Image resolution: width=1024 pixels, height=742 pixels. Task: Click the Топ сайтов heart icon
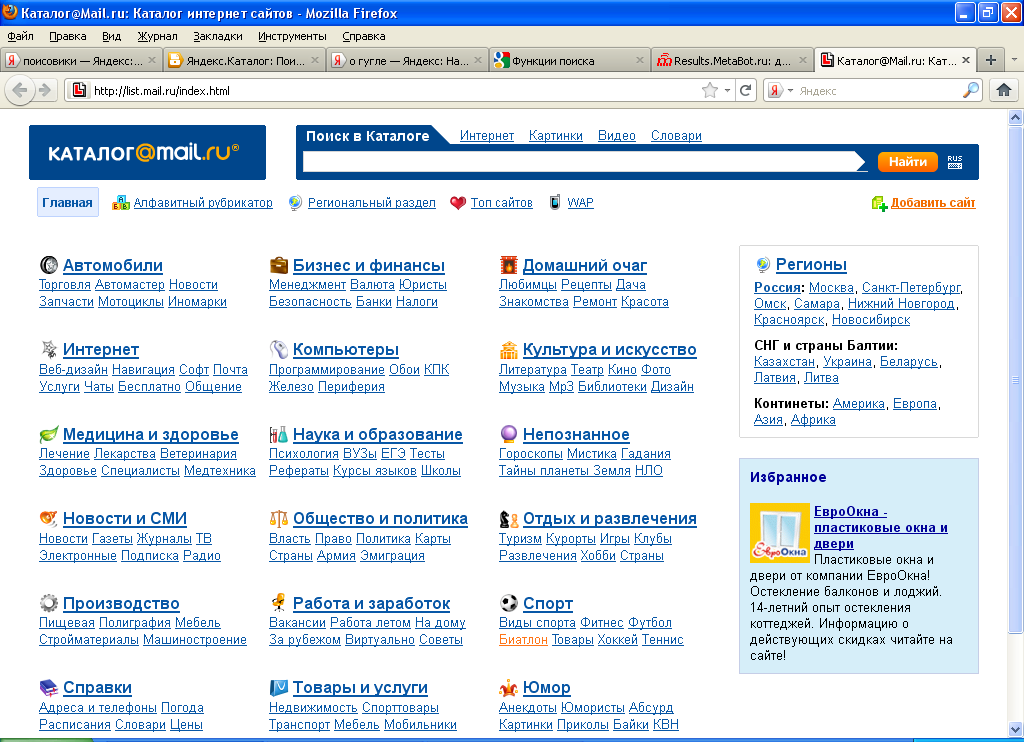(x=458, y=203)
